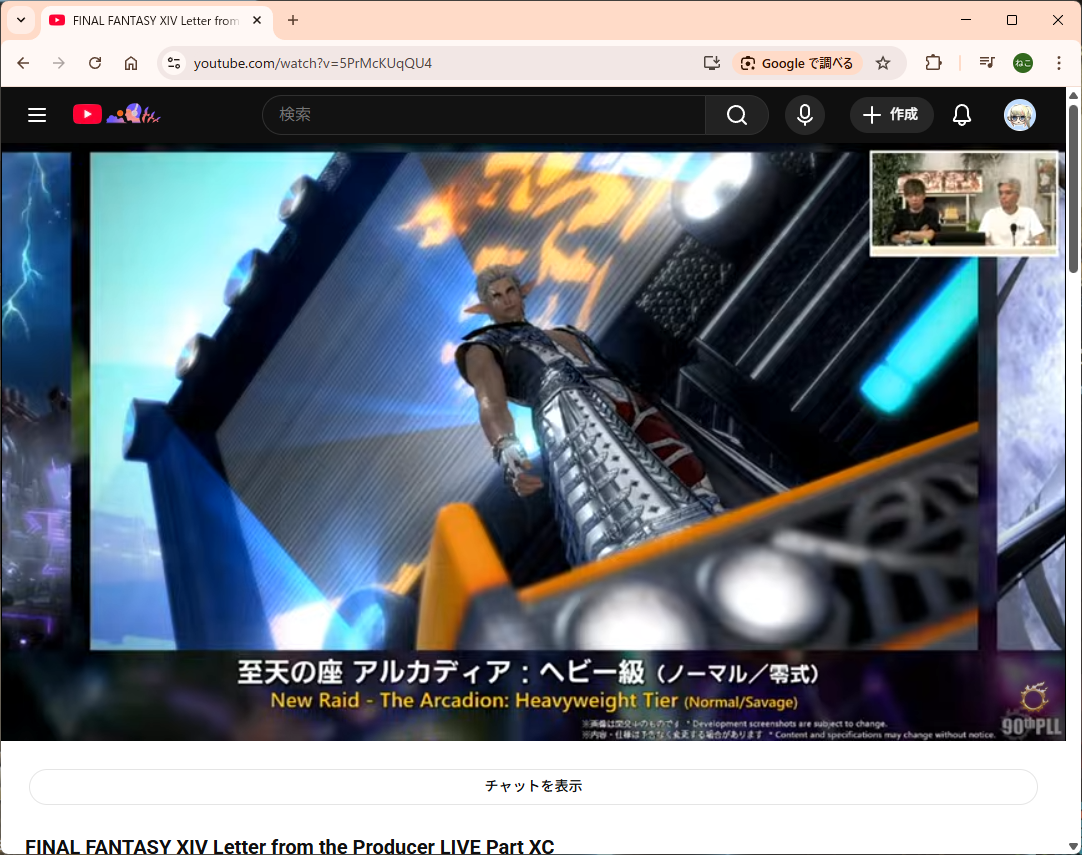The width and height of the screenshot is (1082, 855).
Task: Click the 作成 create button
Action: 891,115
